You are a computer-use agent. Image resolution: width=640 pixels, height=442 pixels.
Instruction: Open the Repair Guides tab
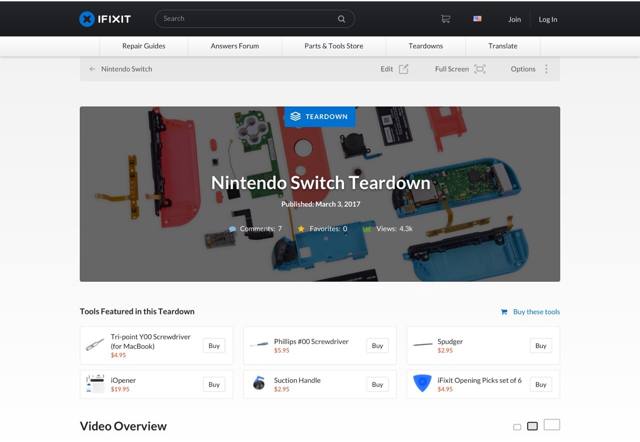click(145, 46)
